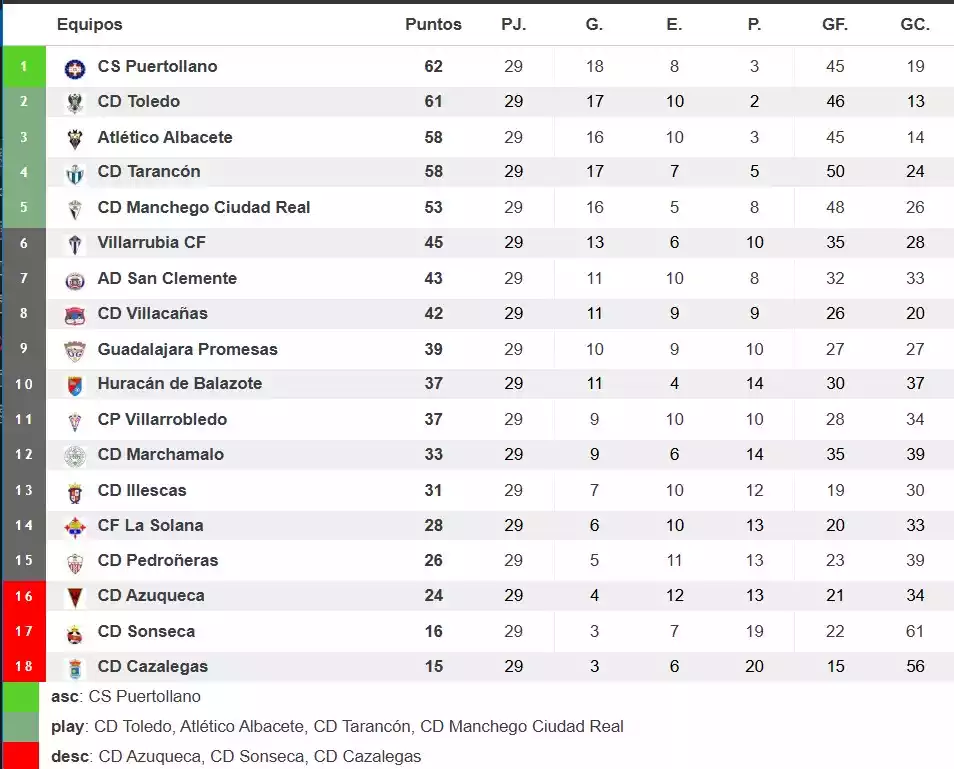The image size is (954, 769).
Task: Open the CD Manchego Ciudad Real link
Action: 204,208
